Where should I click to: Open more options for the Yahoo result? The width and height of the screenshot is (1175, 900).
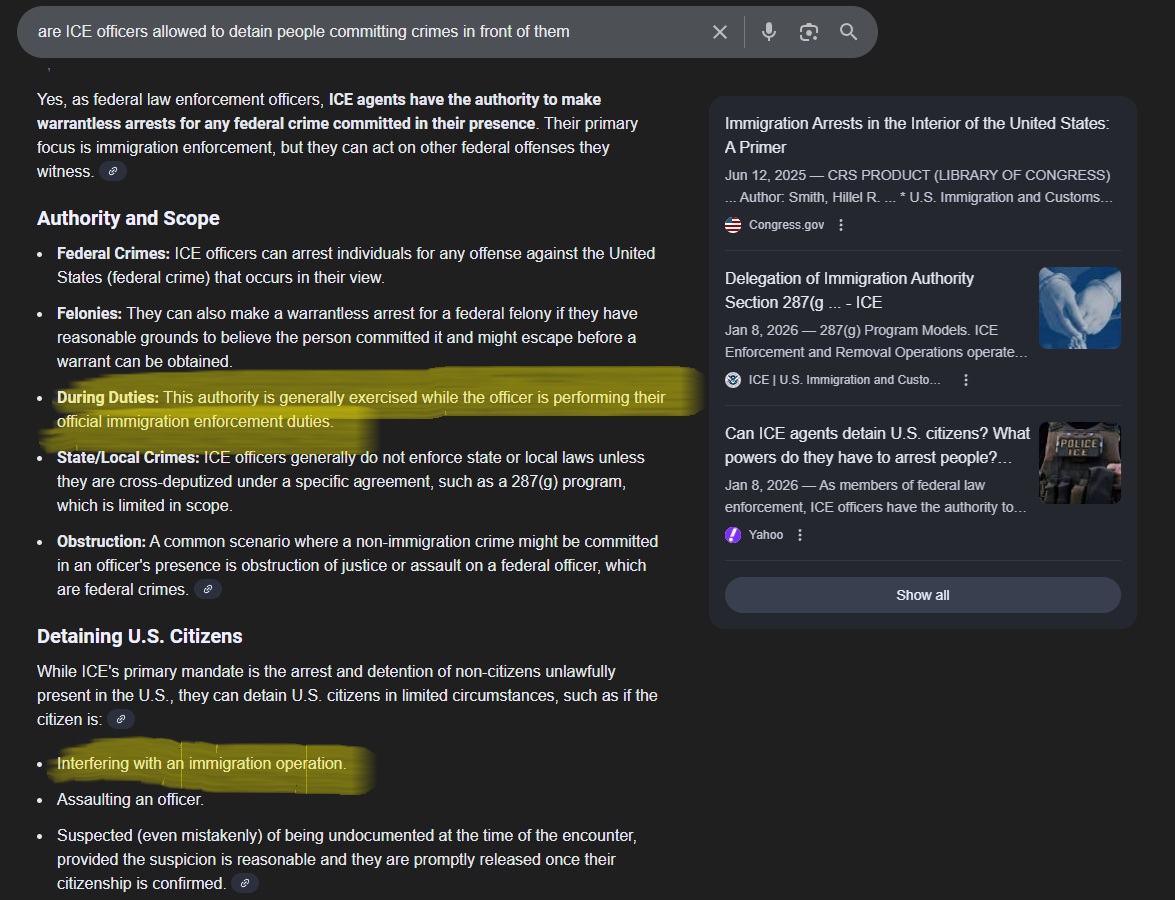click(x=800, y=535)
